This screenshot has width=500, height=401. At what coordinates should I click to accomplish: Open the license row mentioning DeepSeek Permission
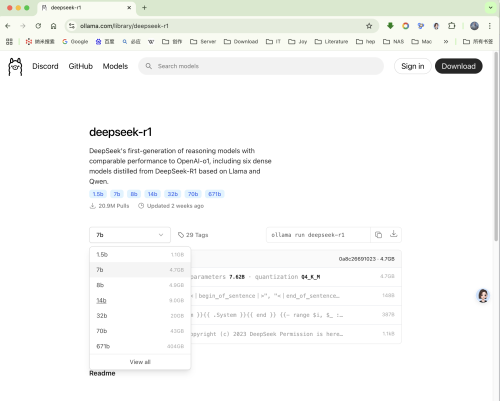[x=296, y=334]
